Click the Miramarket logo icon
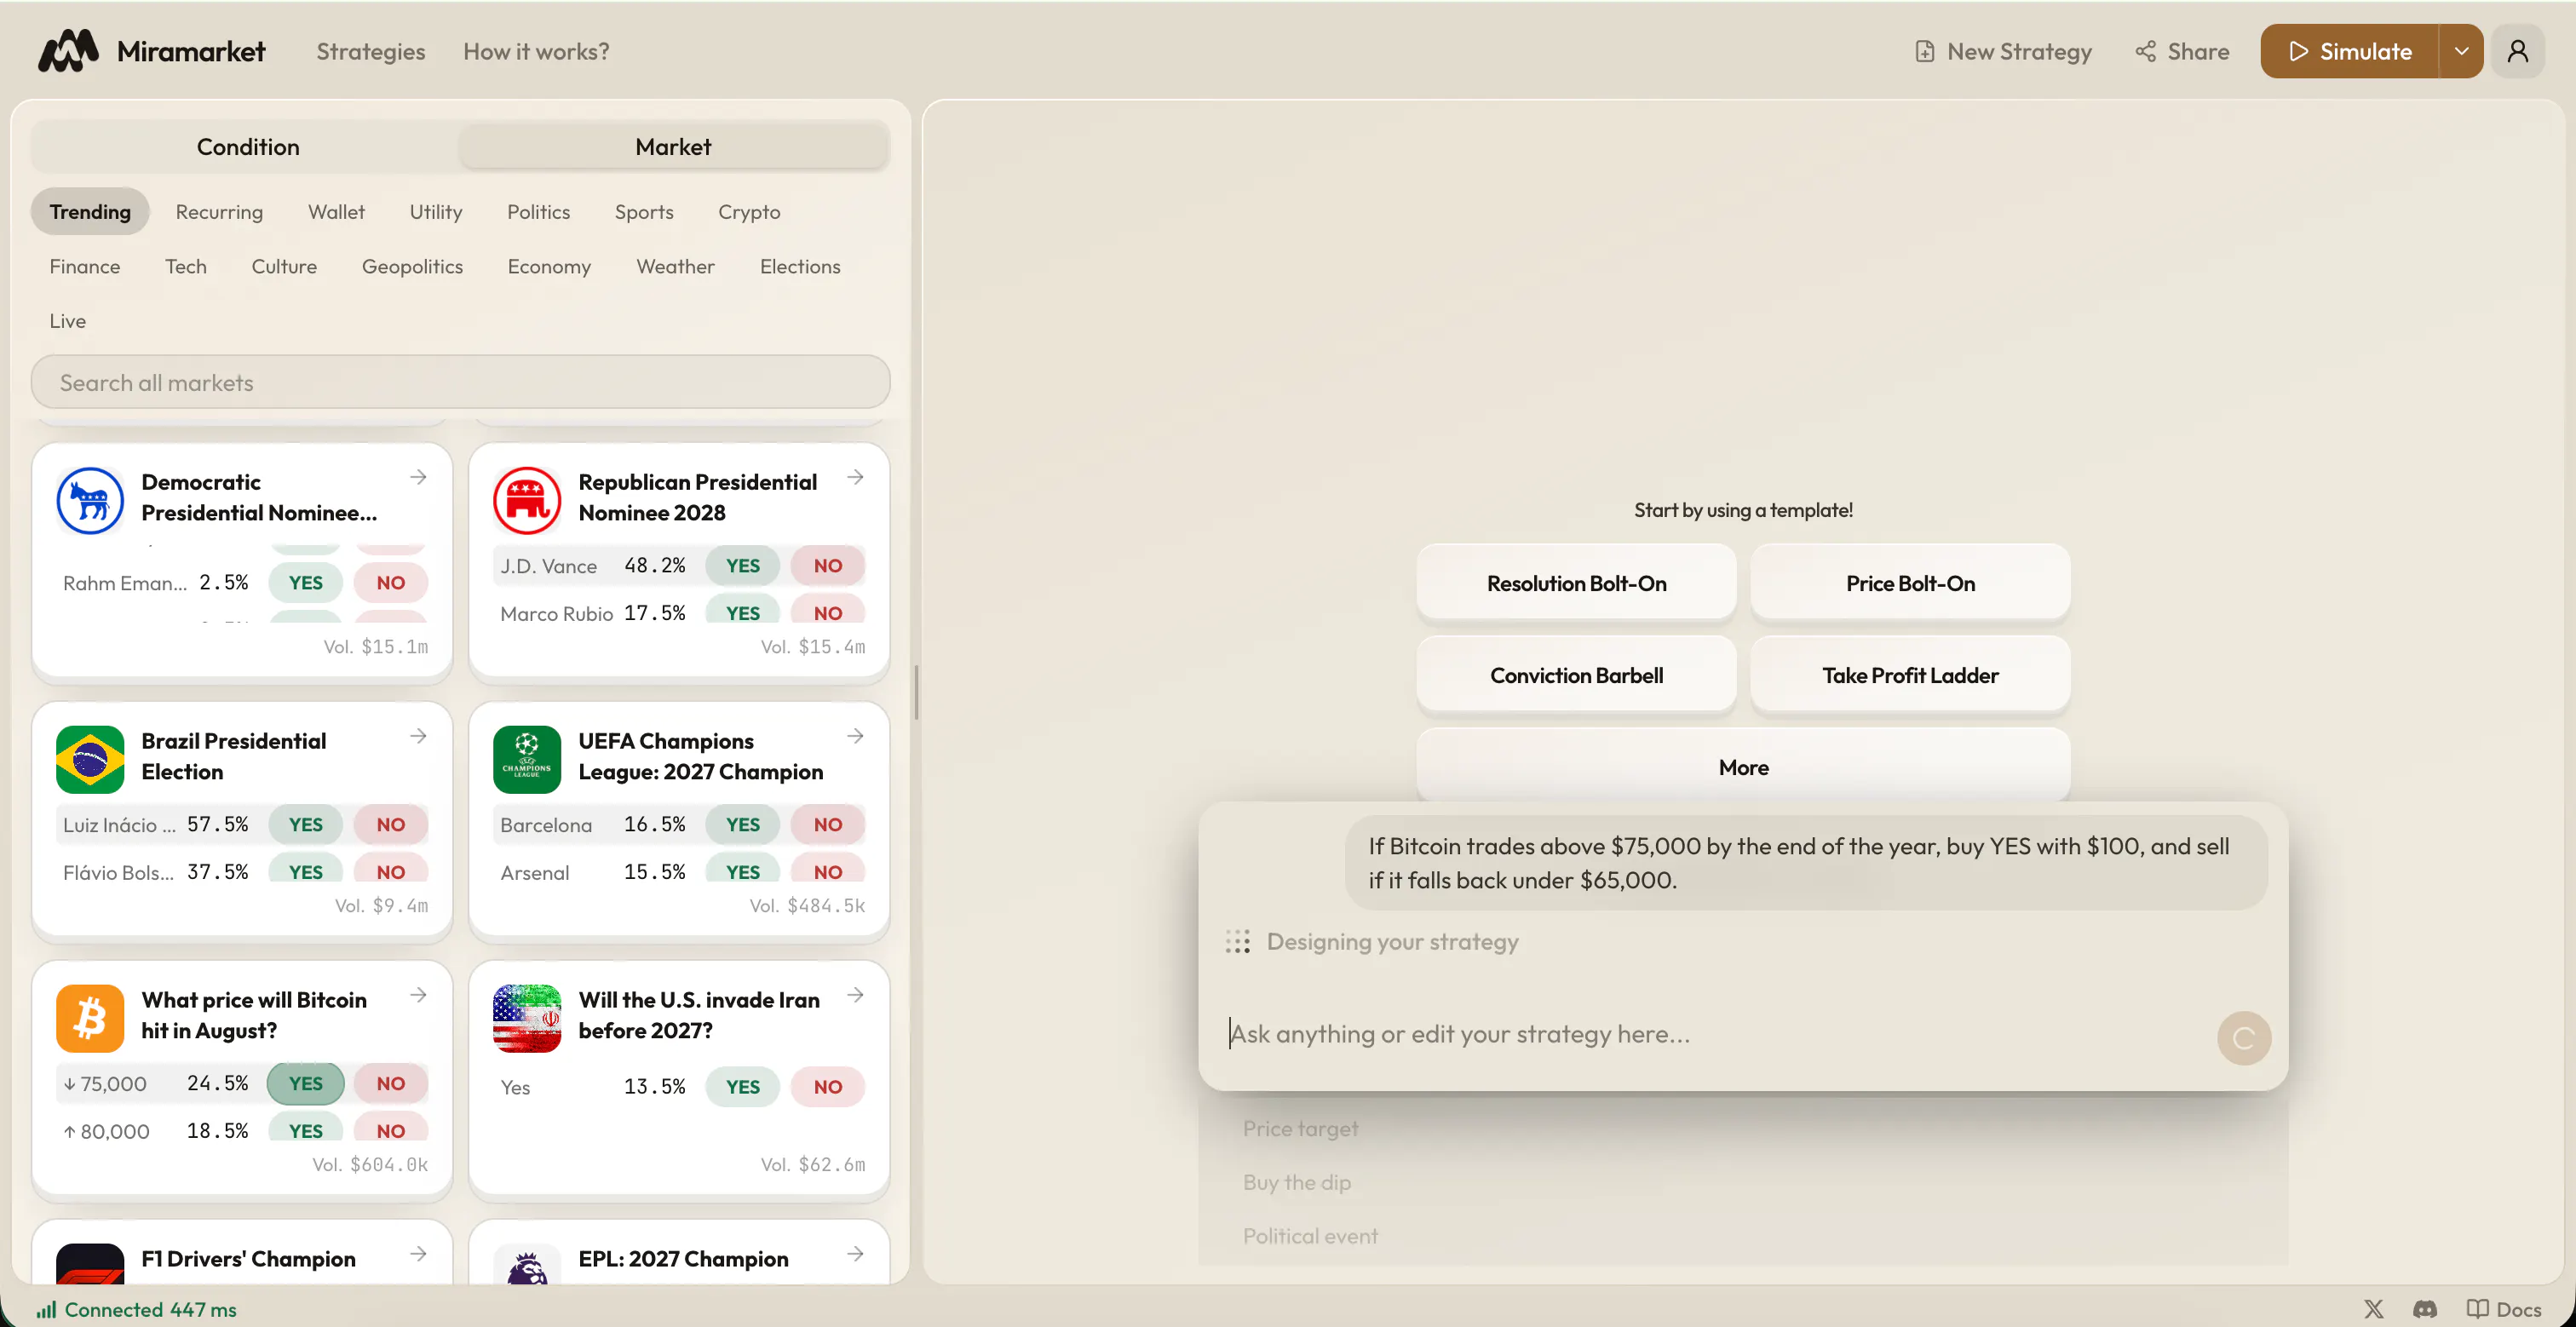The height and width of the screenshot is (1327, 2576). [68, 51]
